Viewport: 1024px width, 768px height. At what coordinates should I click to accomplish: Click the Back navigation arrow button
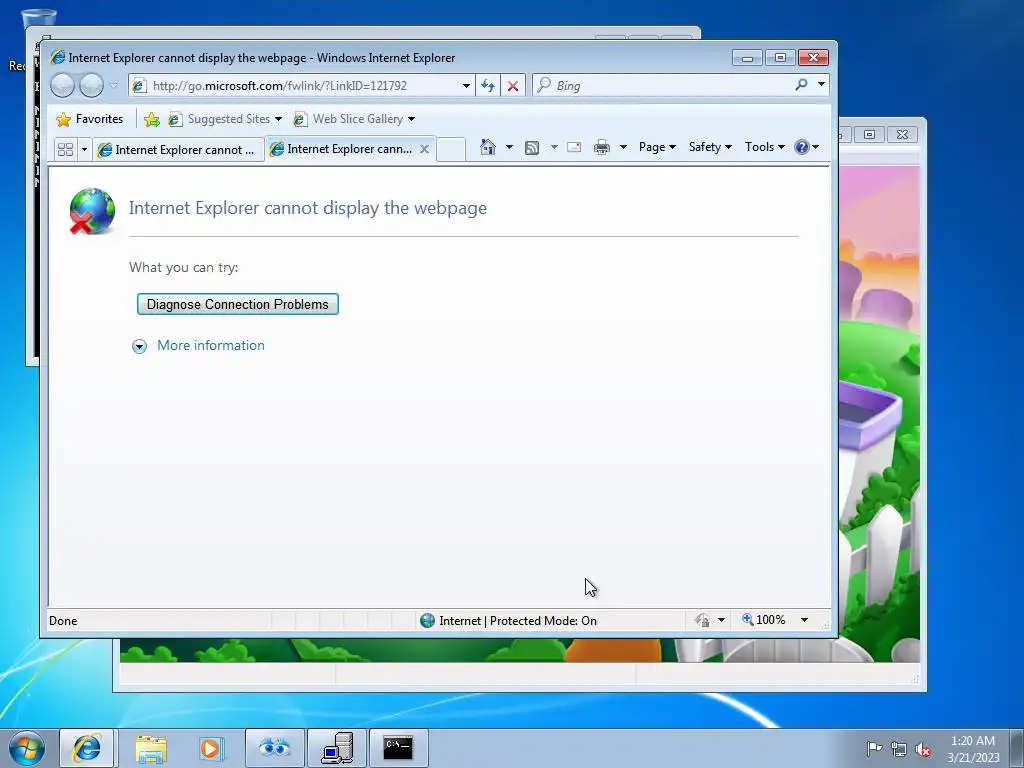(x=63, y=86)
